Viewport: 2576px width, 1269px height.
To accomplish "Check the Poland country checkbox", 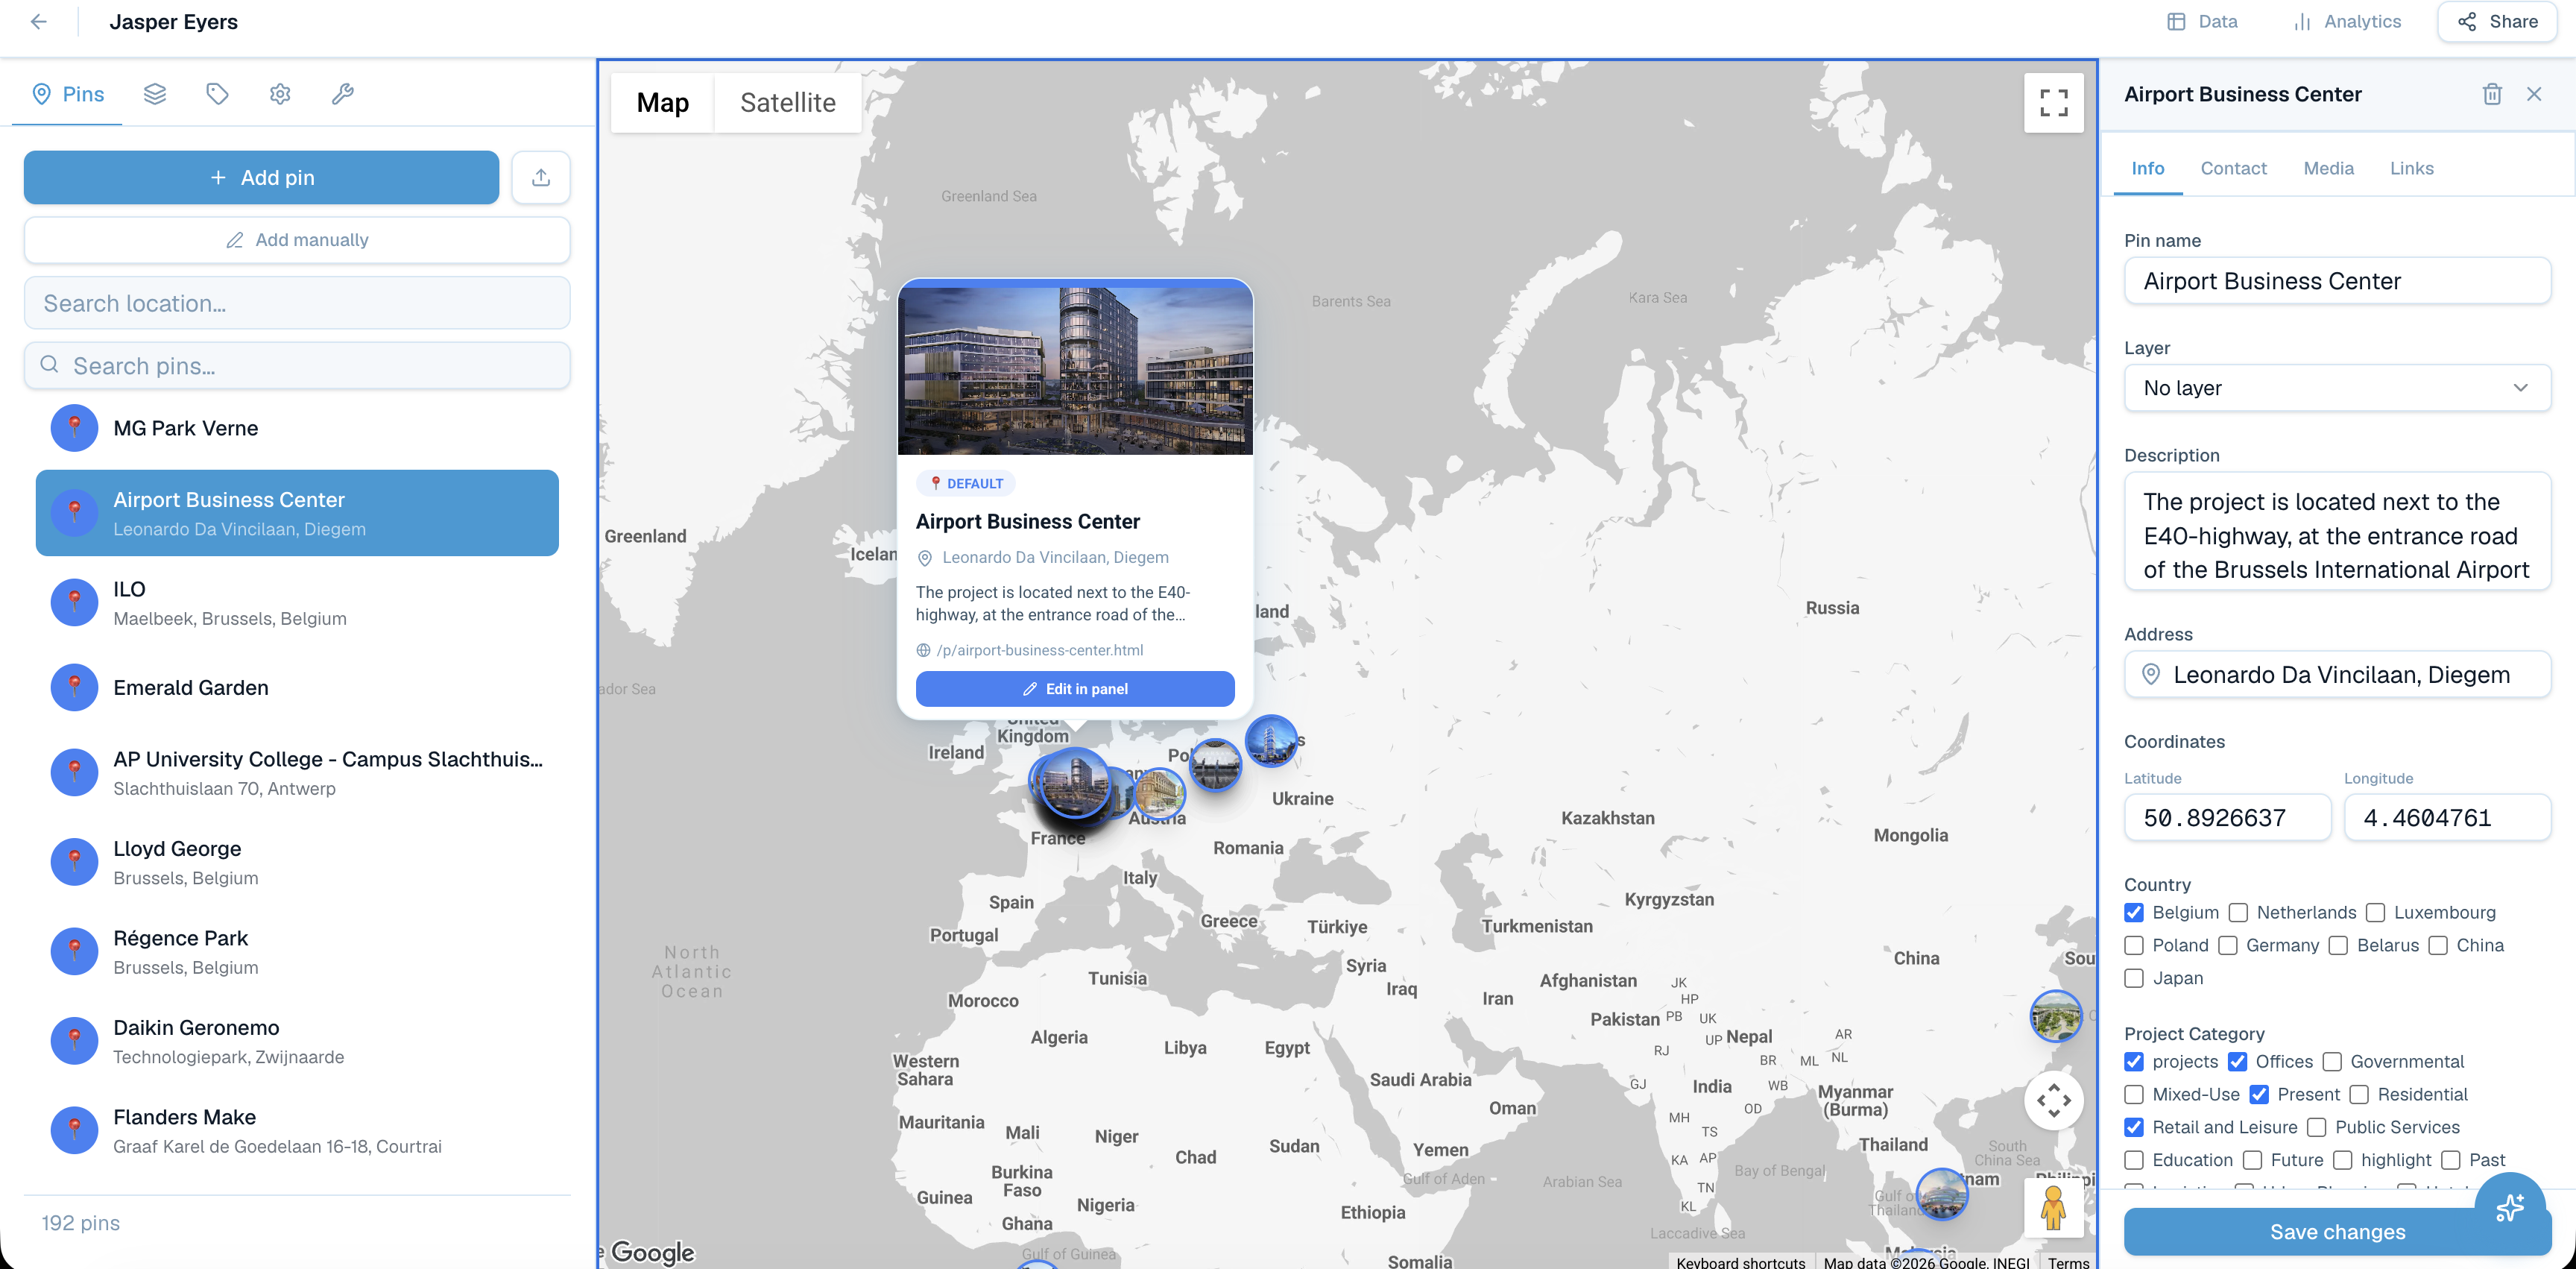I will (2134, 945).
